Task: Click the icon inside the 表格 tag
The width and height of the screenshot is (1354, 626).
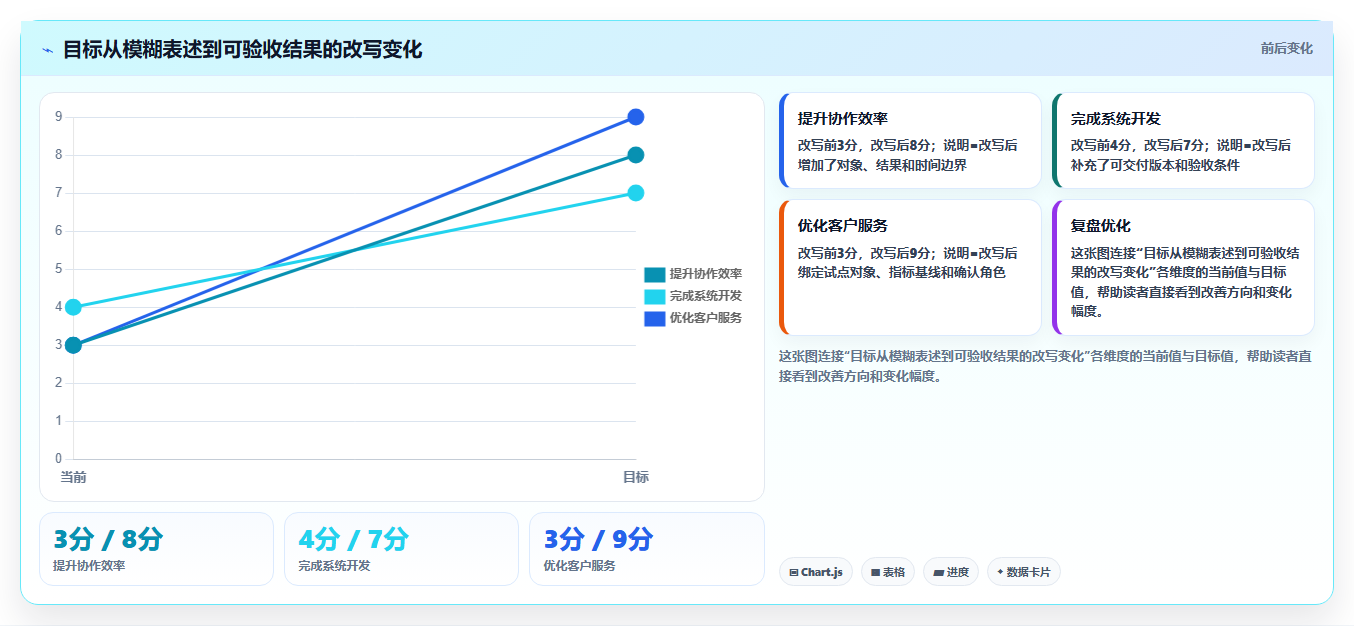Action: pyautogui.click(x=875, y=573)
